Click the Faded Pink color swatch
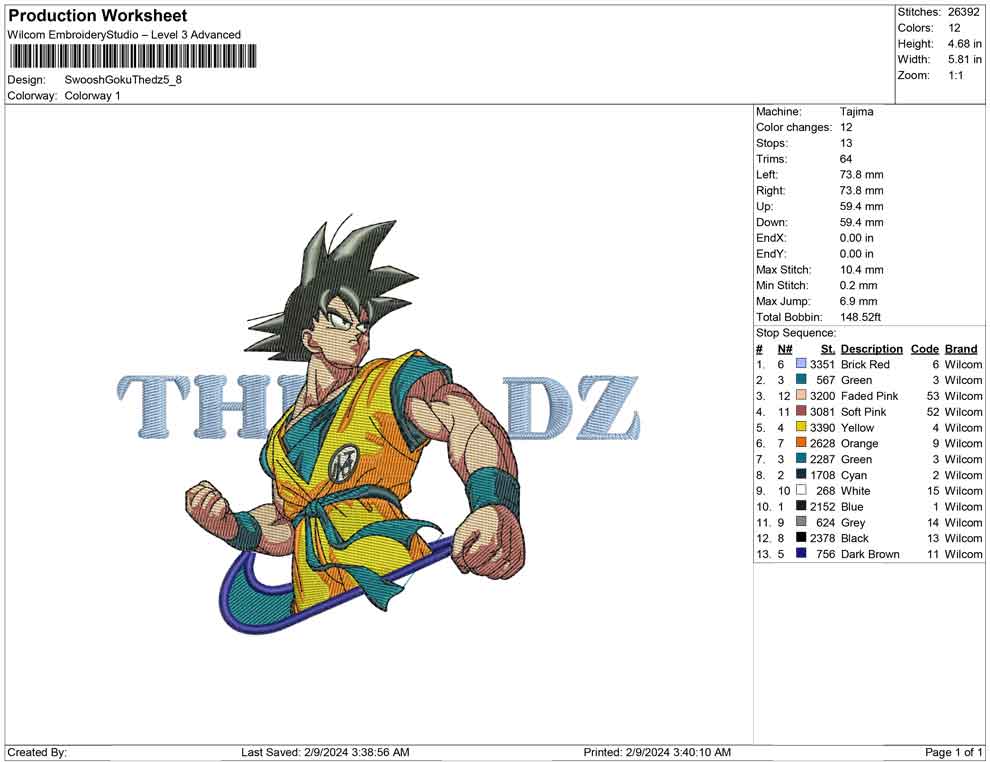The image size is (990, 762). coord(801,395)
